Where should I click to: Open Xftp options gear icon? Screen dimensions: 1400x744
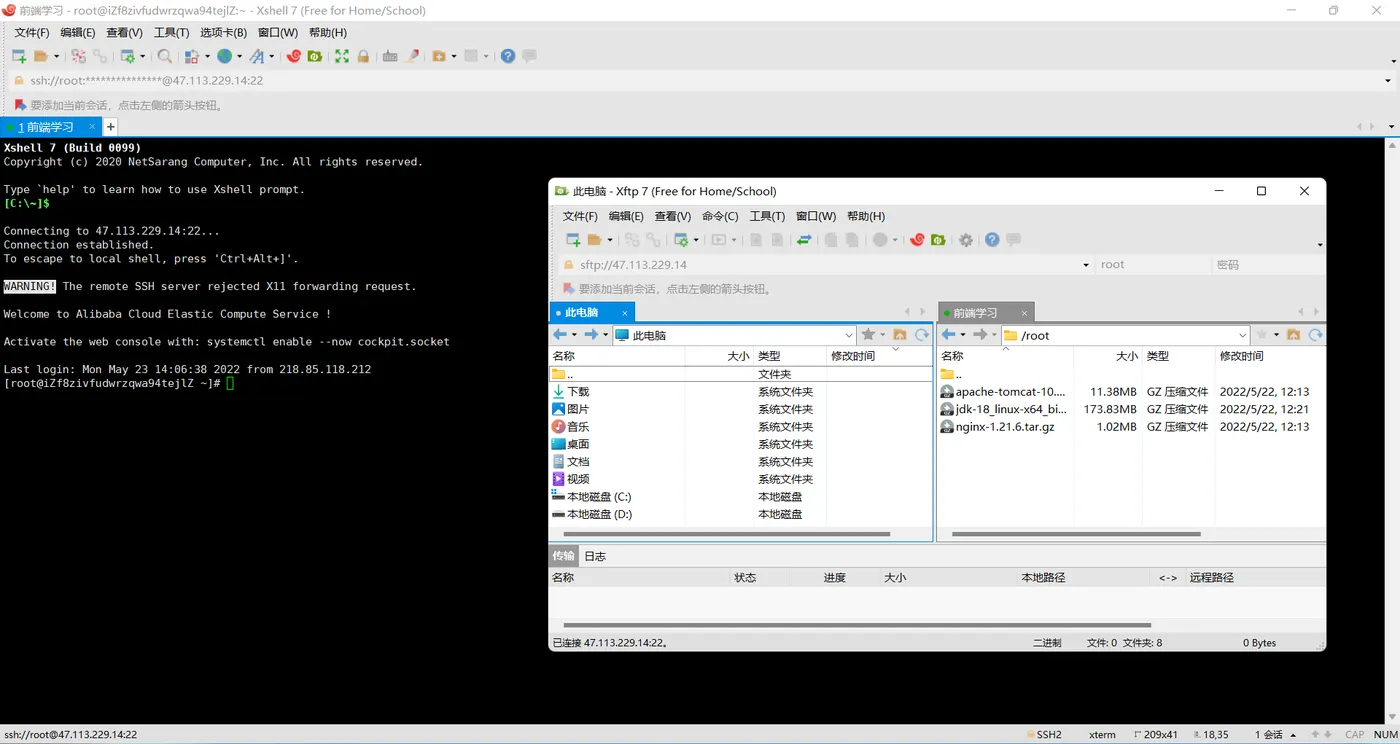pyautogui.click(x=966, y=240)
